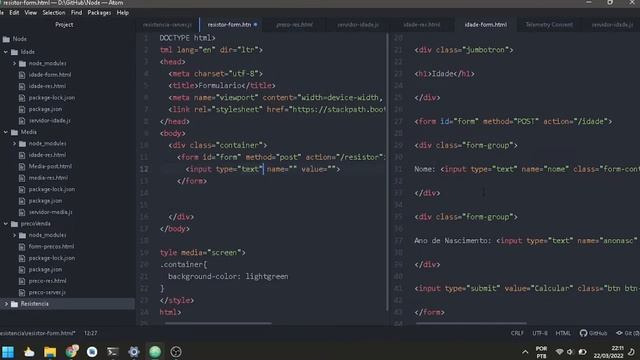Open idade-form.html in the tree
This screenshot has width=640, height=360.
coord(49,75)
